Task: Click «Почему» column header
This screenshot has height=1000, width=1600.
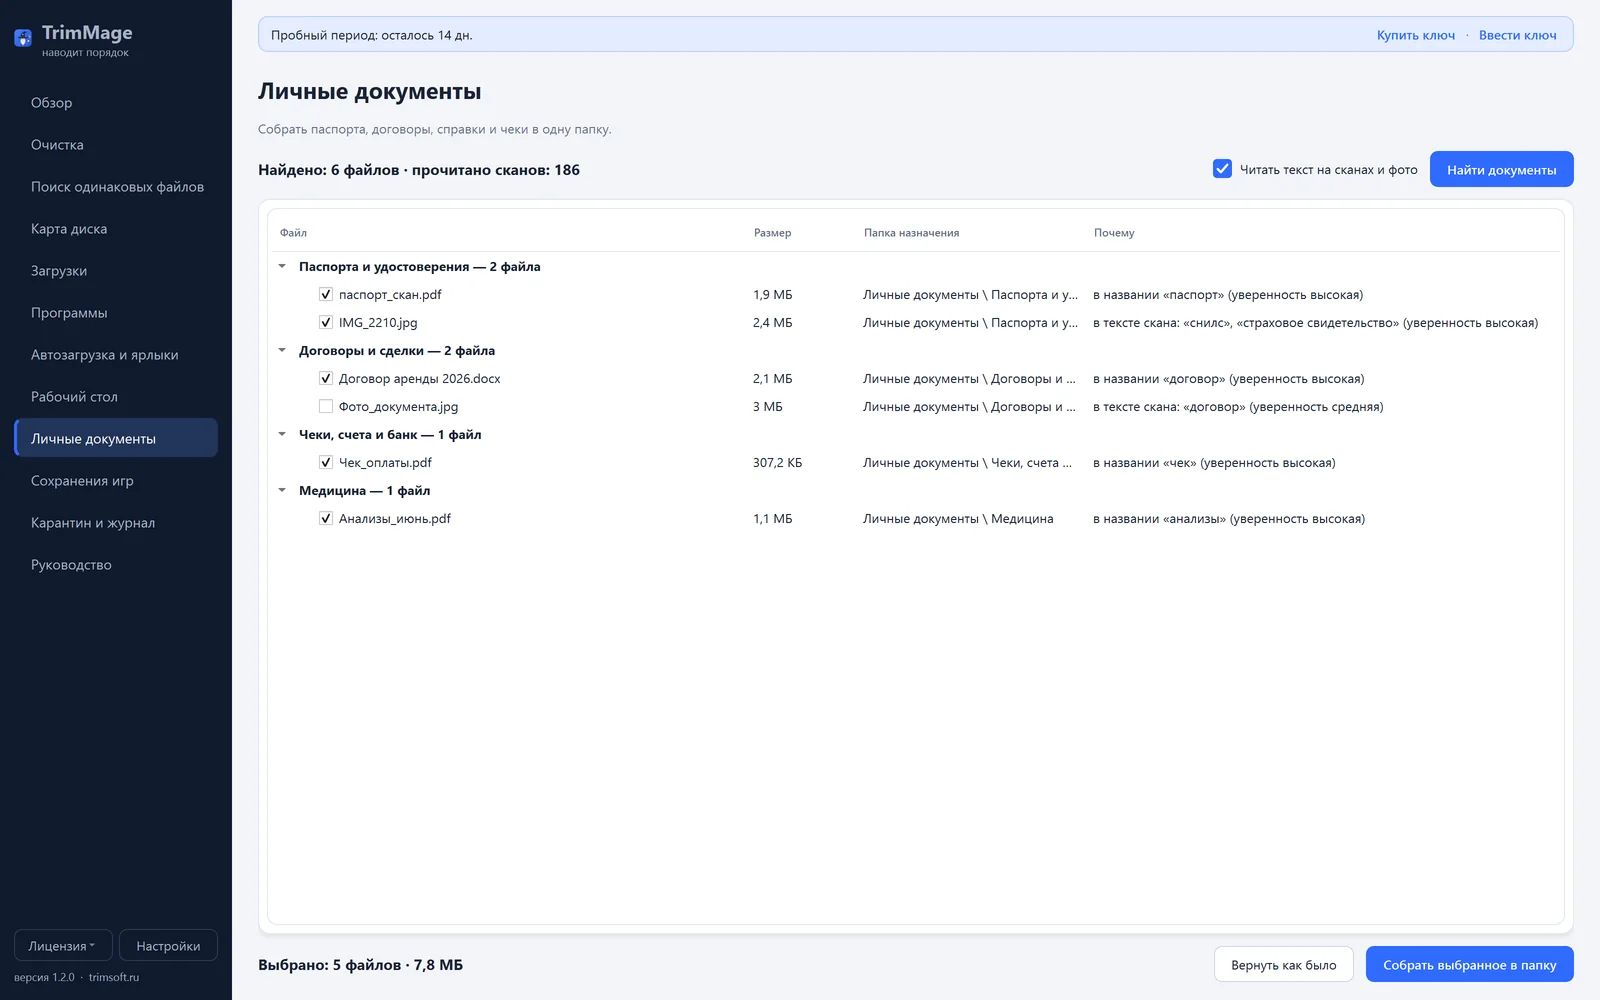Action: 1114,232
